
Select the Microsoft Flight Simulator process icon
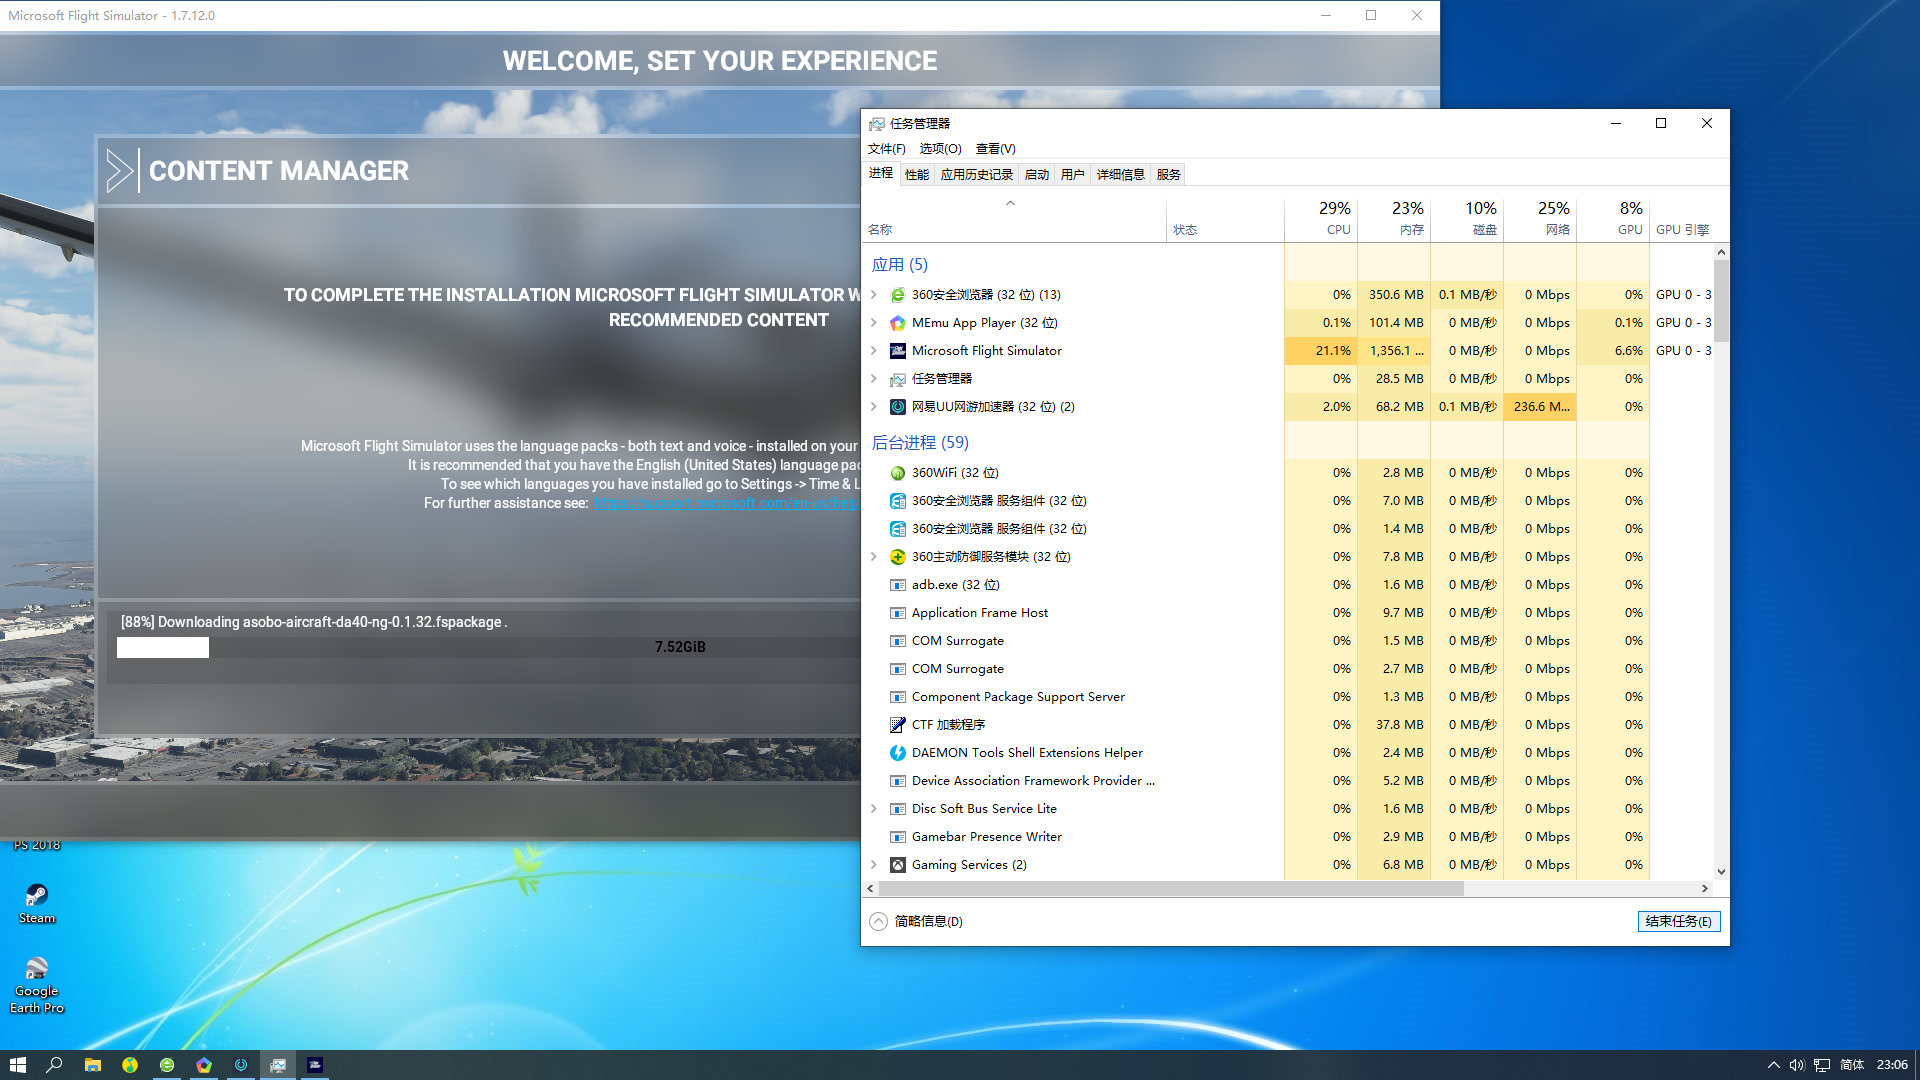click(x=897, y=351)
